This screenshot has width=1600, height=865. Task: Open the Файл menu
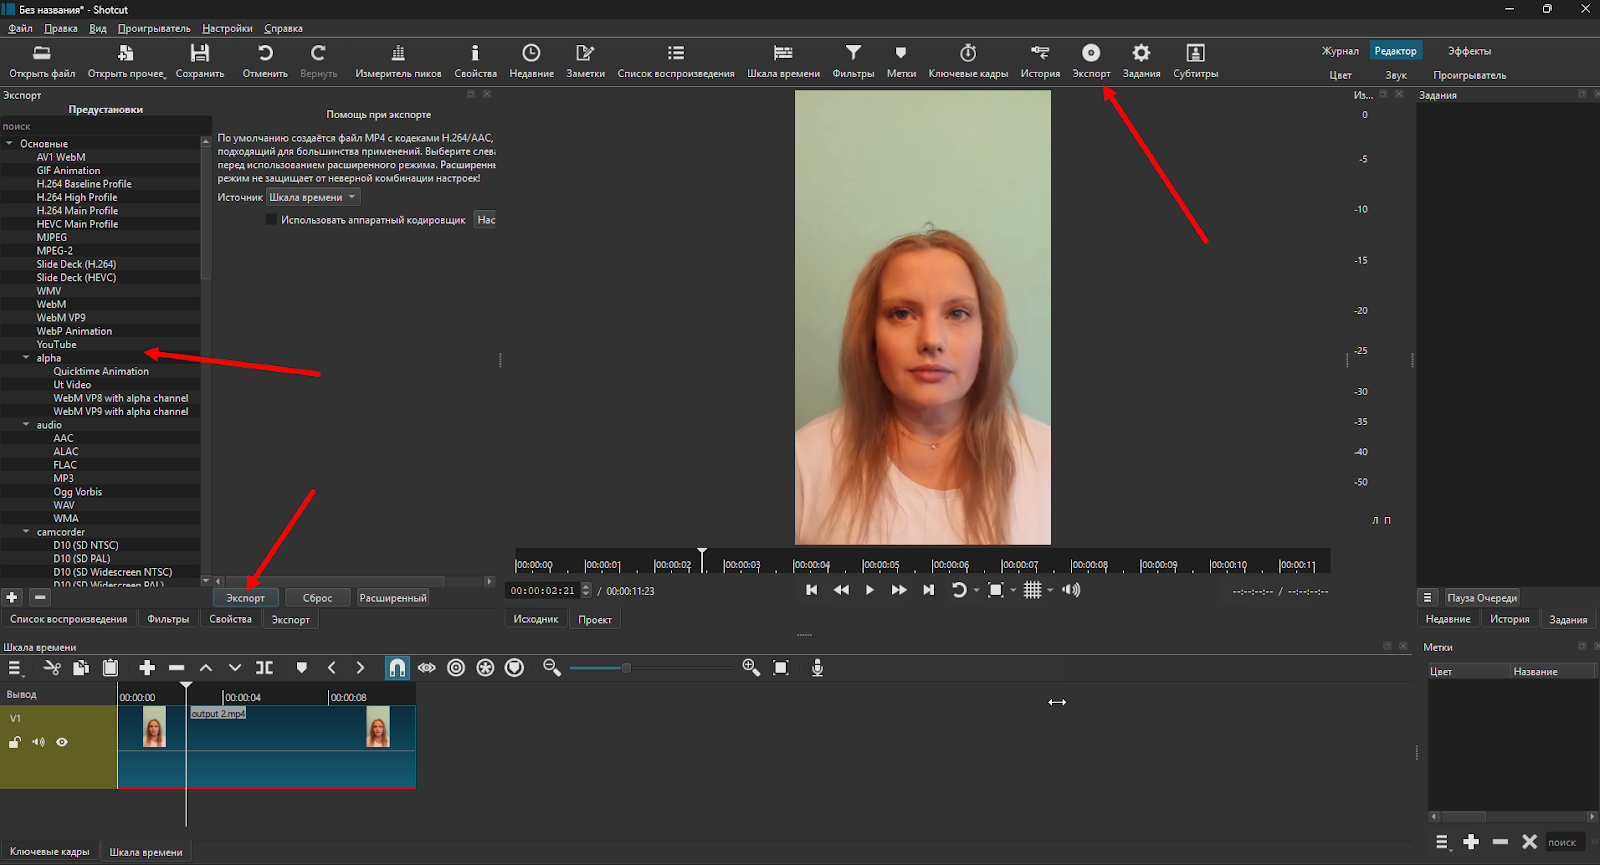click(20, 29)
